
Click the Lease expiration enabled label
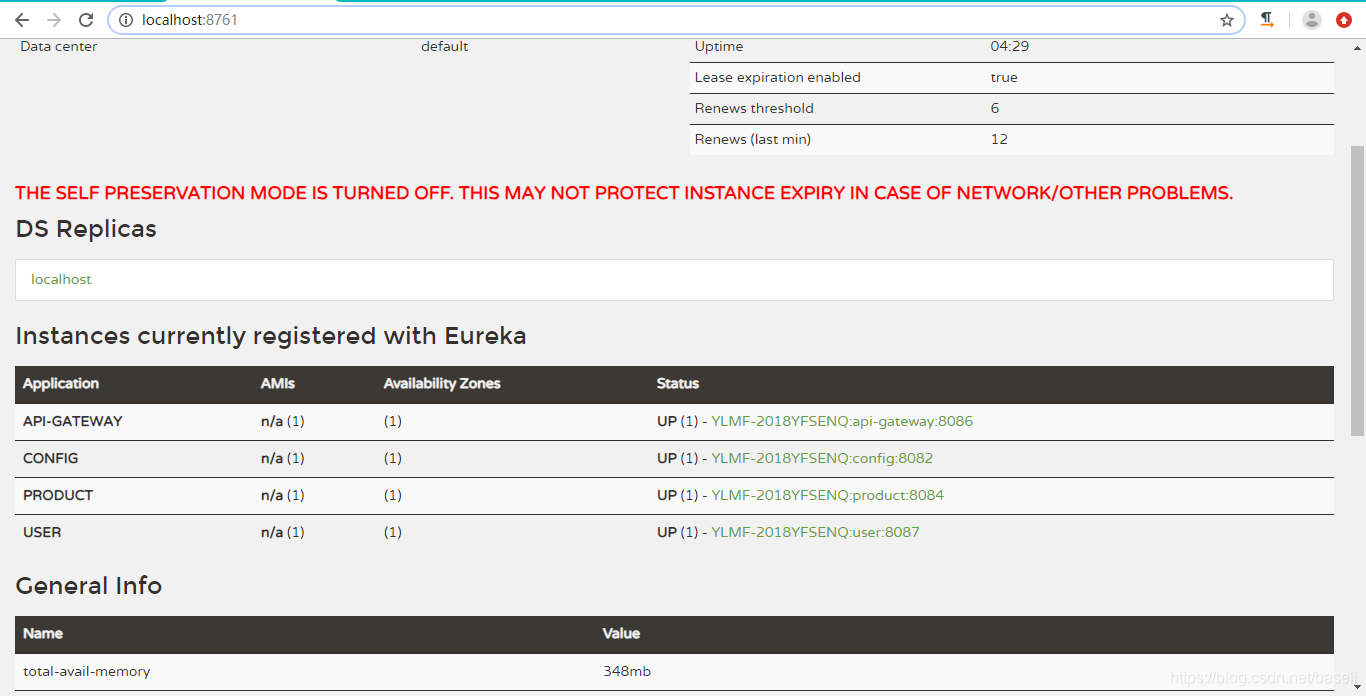click(777, 77)
